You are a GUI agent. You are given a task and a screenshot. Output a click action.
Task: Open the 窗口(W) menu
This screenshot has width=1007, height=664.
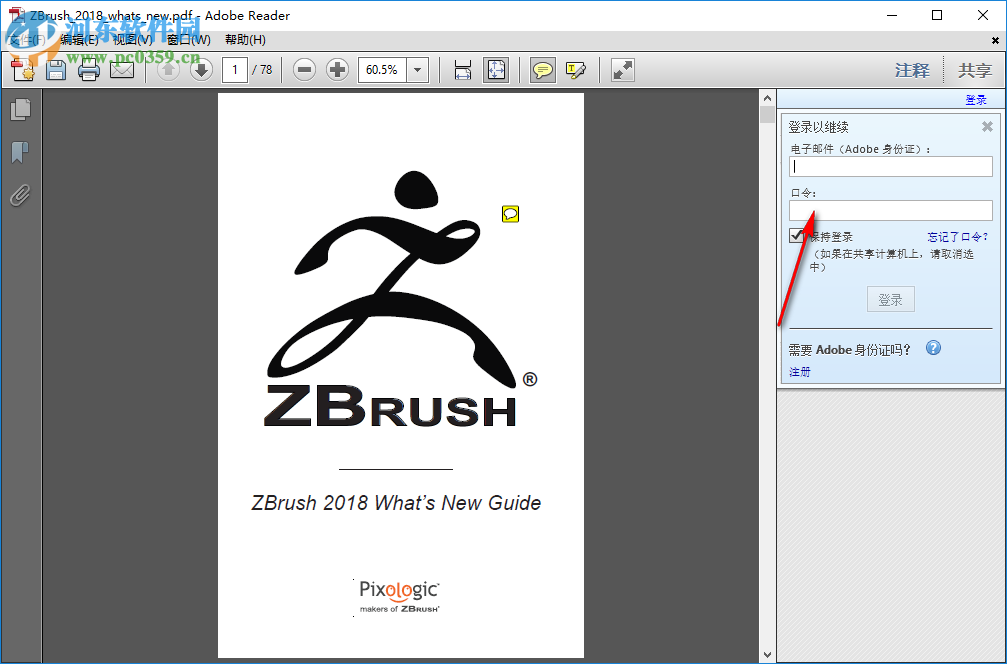pos(189,40)
